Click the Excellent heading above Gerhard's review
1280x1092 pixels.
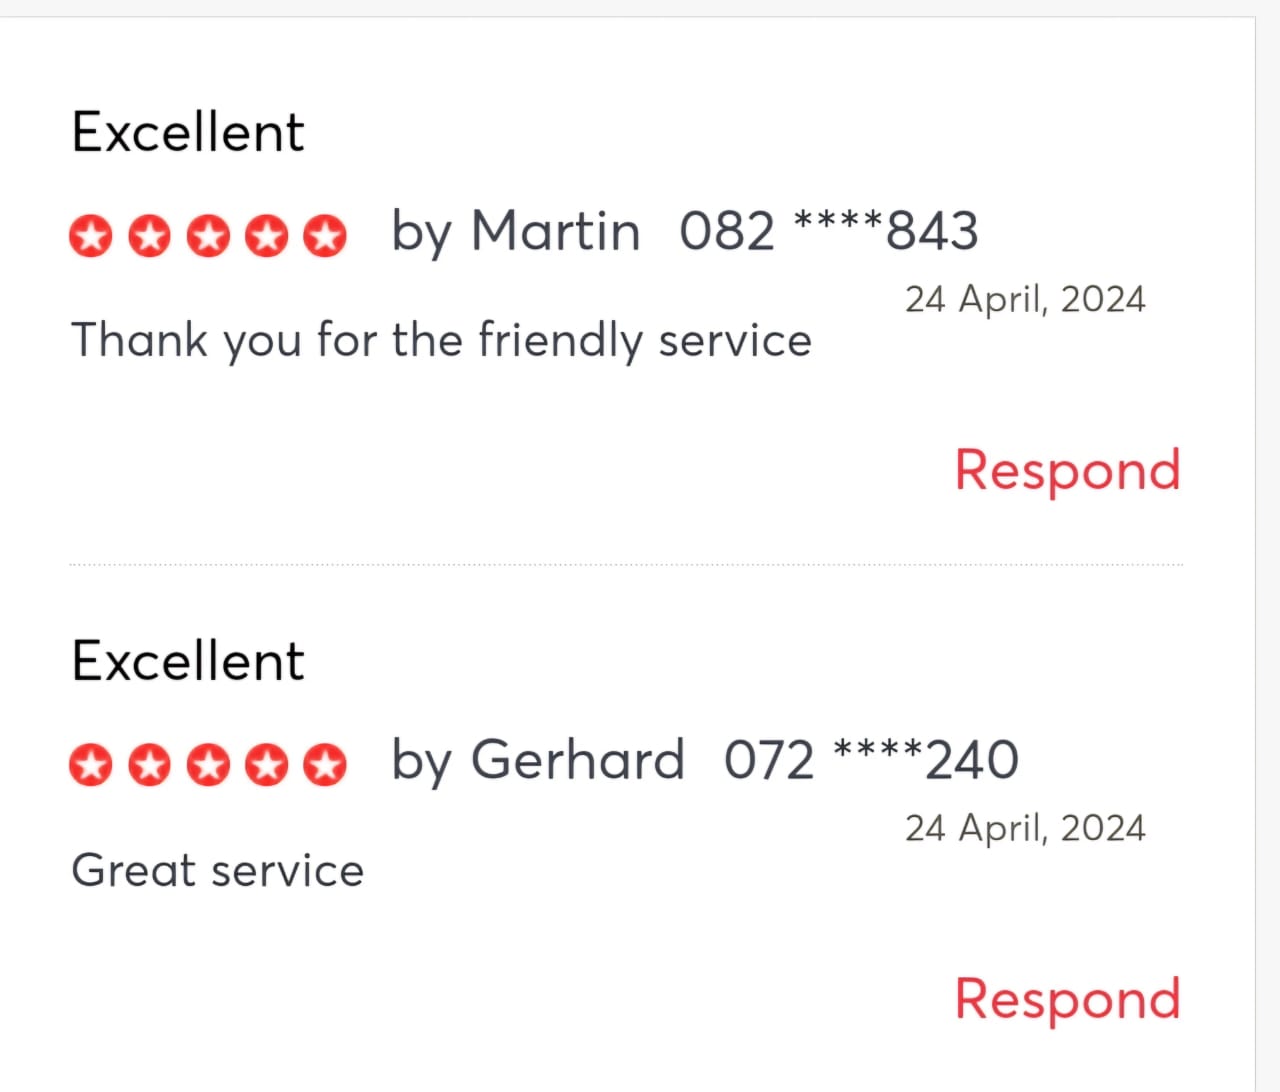(x=188, y=661)
